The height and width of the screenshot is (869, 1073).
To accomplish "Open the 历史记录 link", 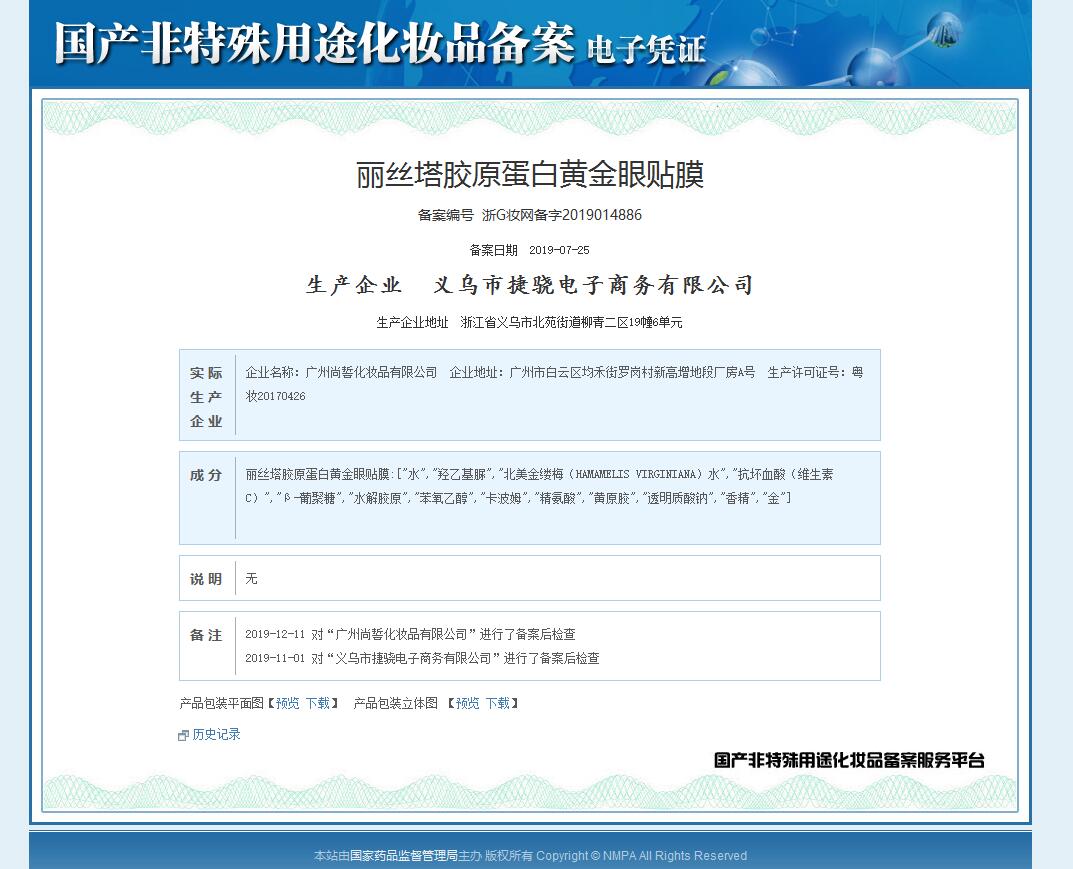I will point(216,734).
